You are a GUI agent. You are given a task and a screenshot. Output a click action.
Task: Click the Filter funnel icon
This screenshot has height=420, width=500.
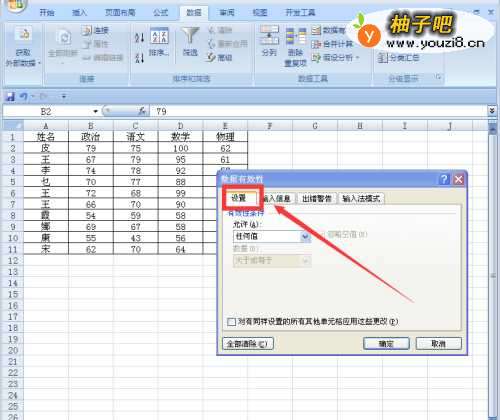click(x=190, y=36)
